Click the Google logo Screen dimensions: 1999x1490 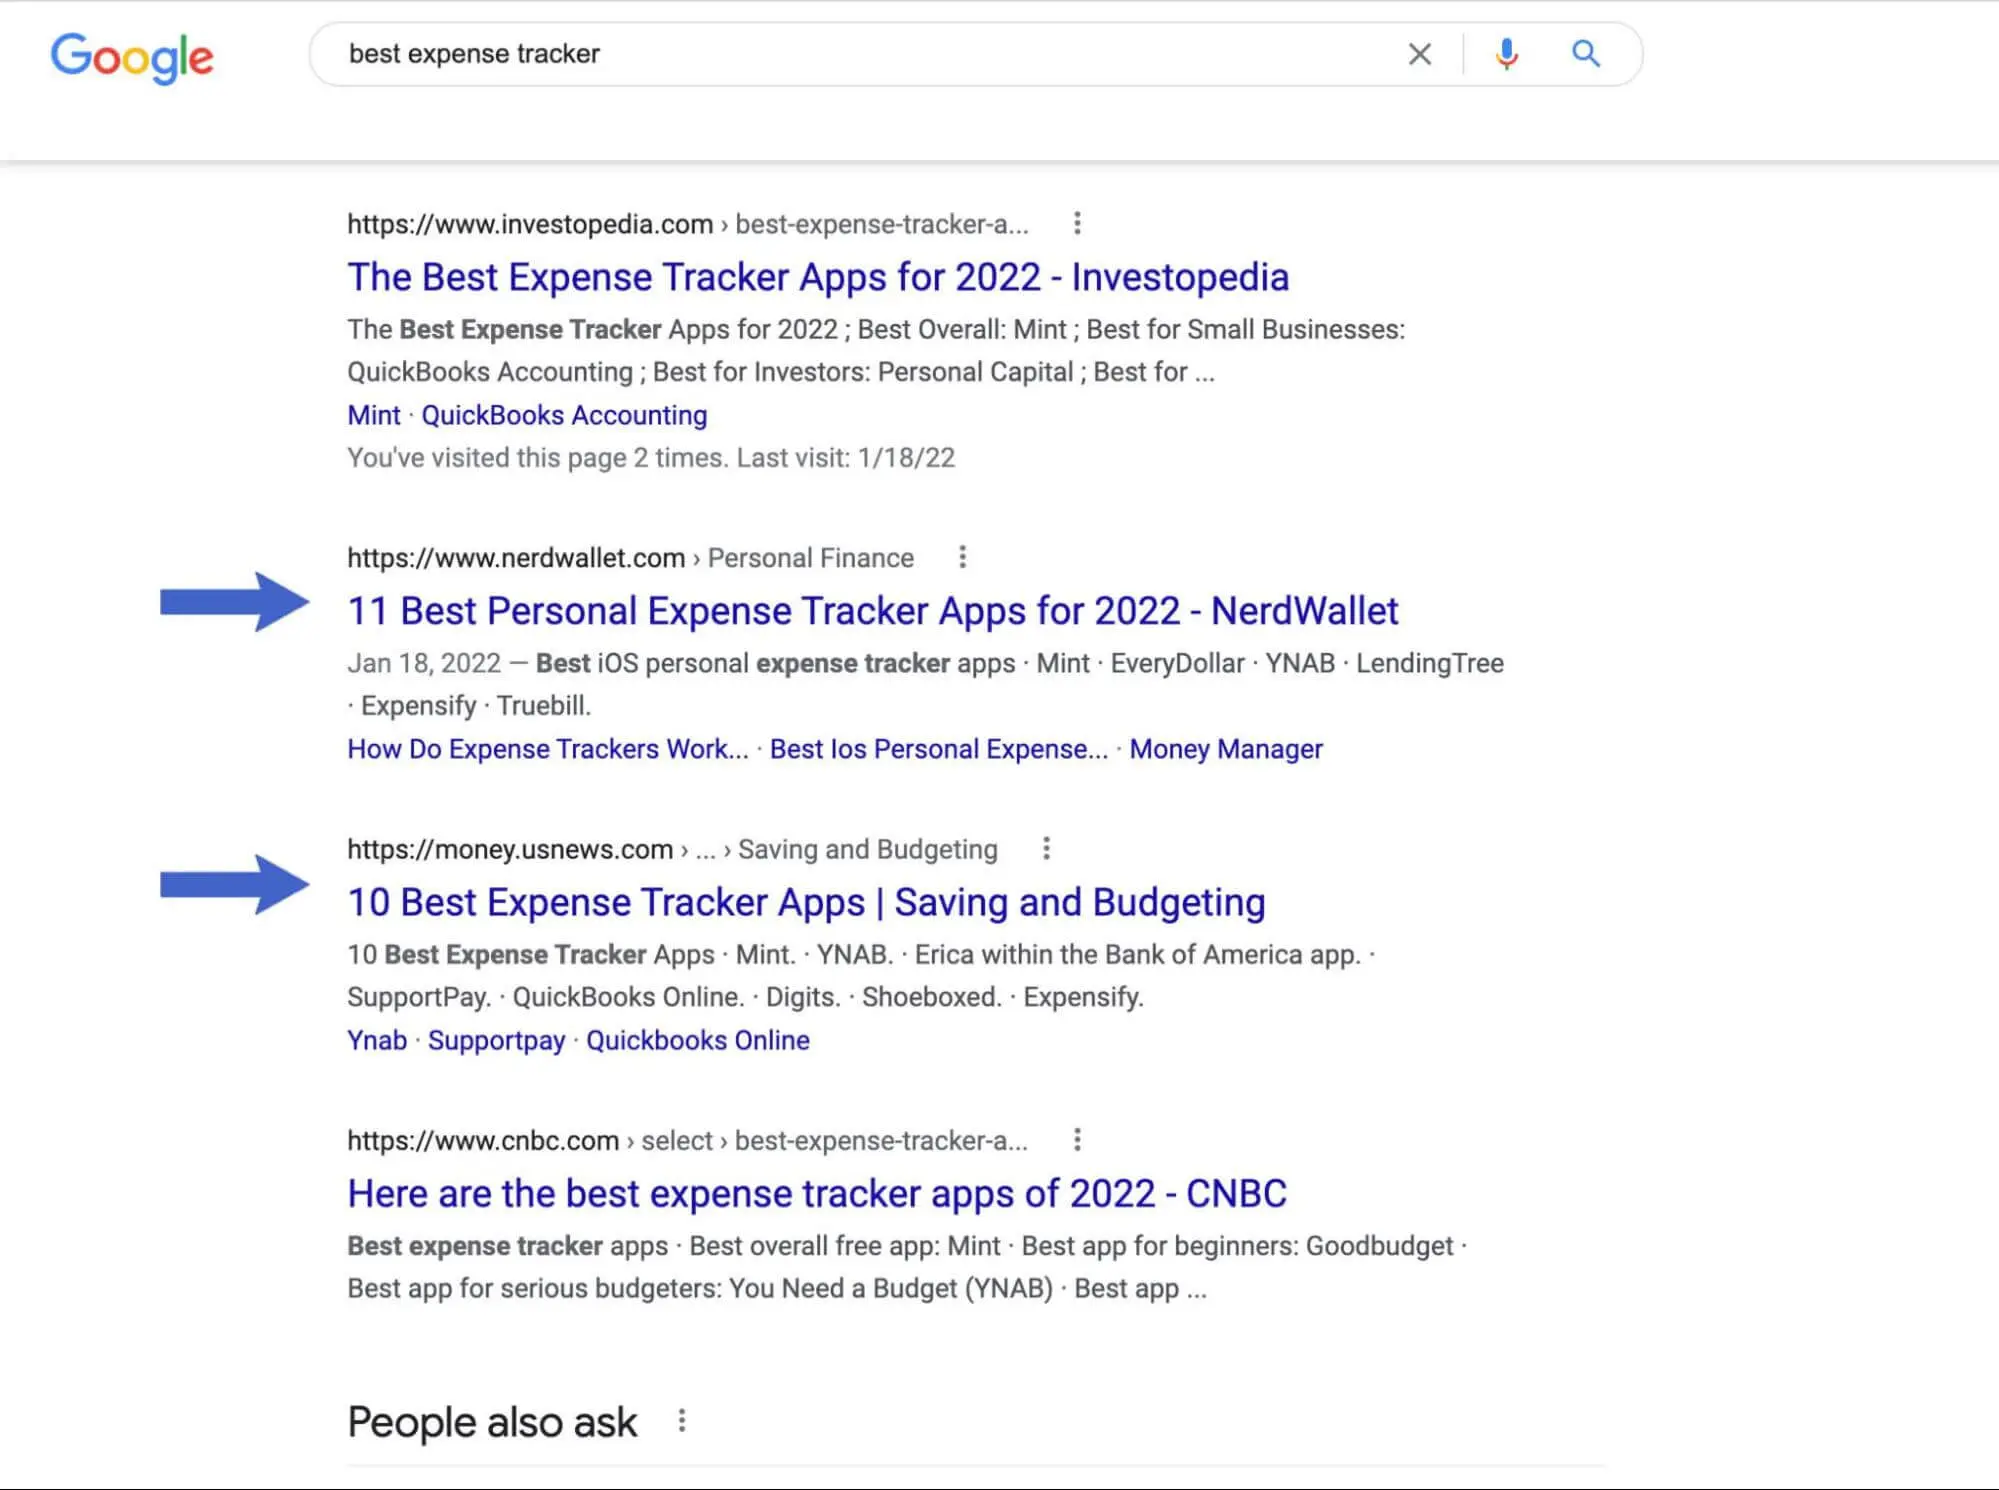tap(131, 56)
